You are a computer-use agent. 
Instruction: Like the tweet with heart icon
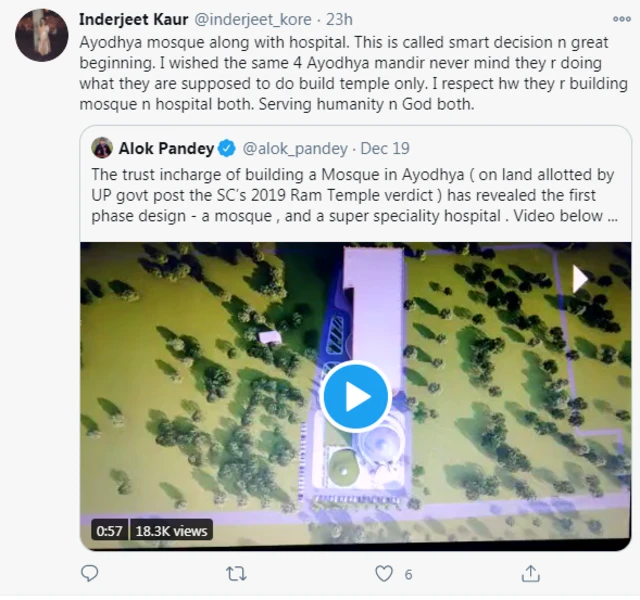pos(384,574)
